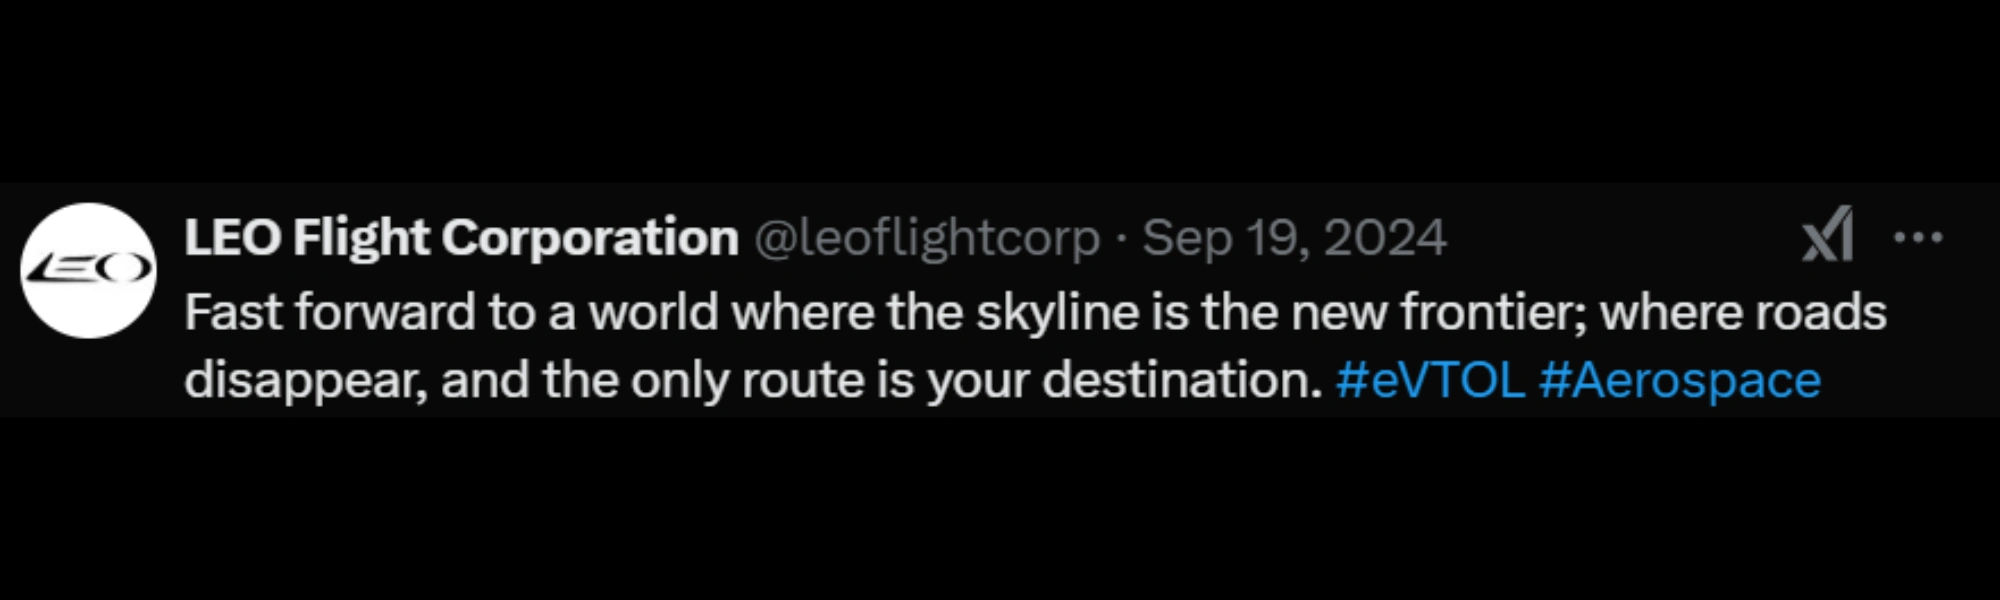
Task: Click the word "Corporation" in the author name
Action: click(590, 238)
